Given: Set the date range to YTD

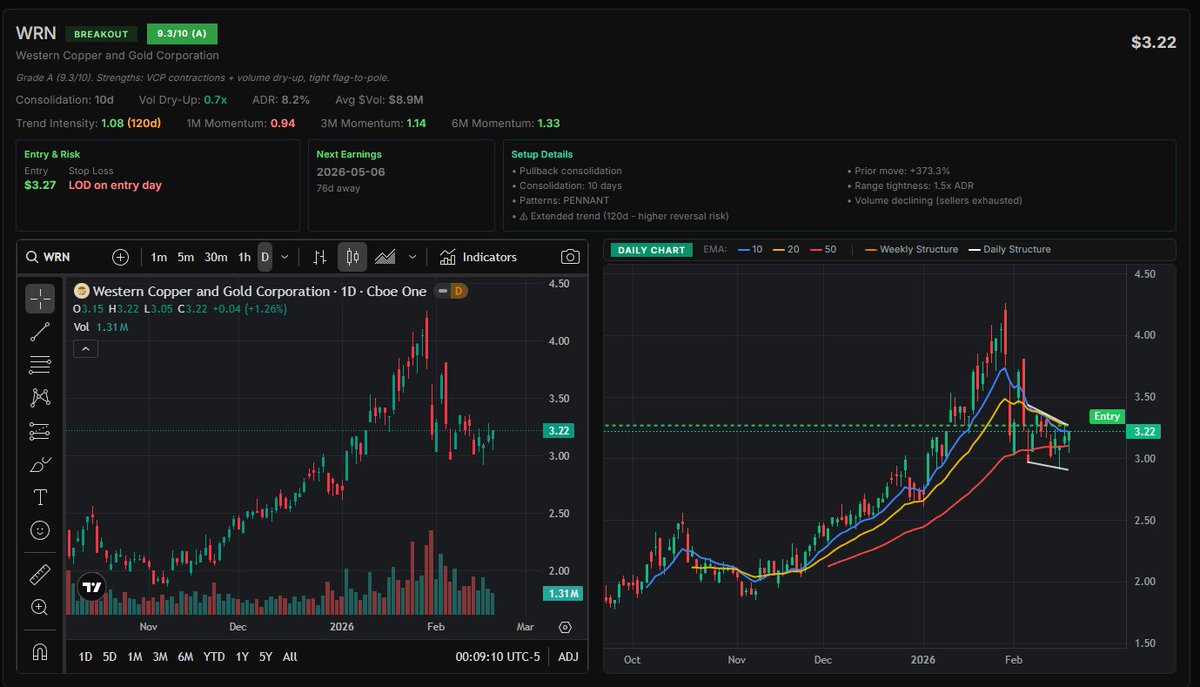Looking at the screenshot, I should pos(213,657).
